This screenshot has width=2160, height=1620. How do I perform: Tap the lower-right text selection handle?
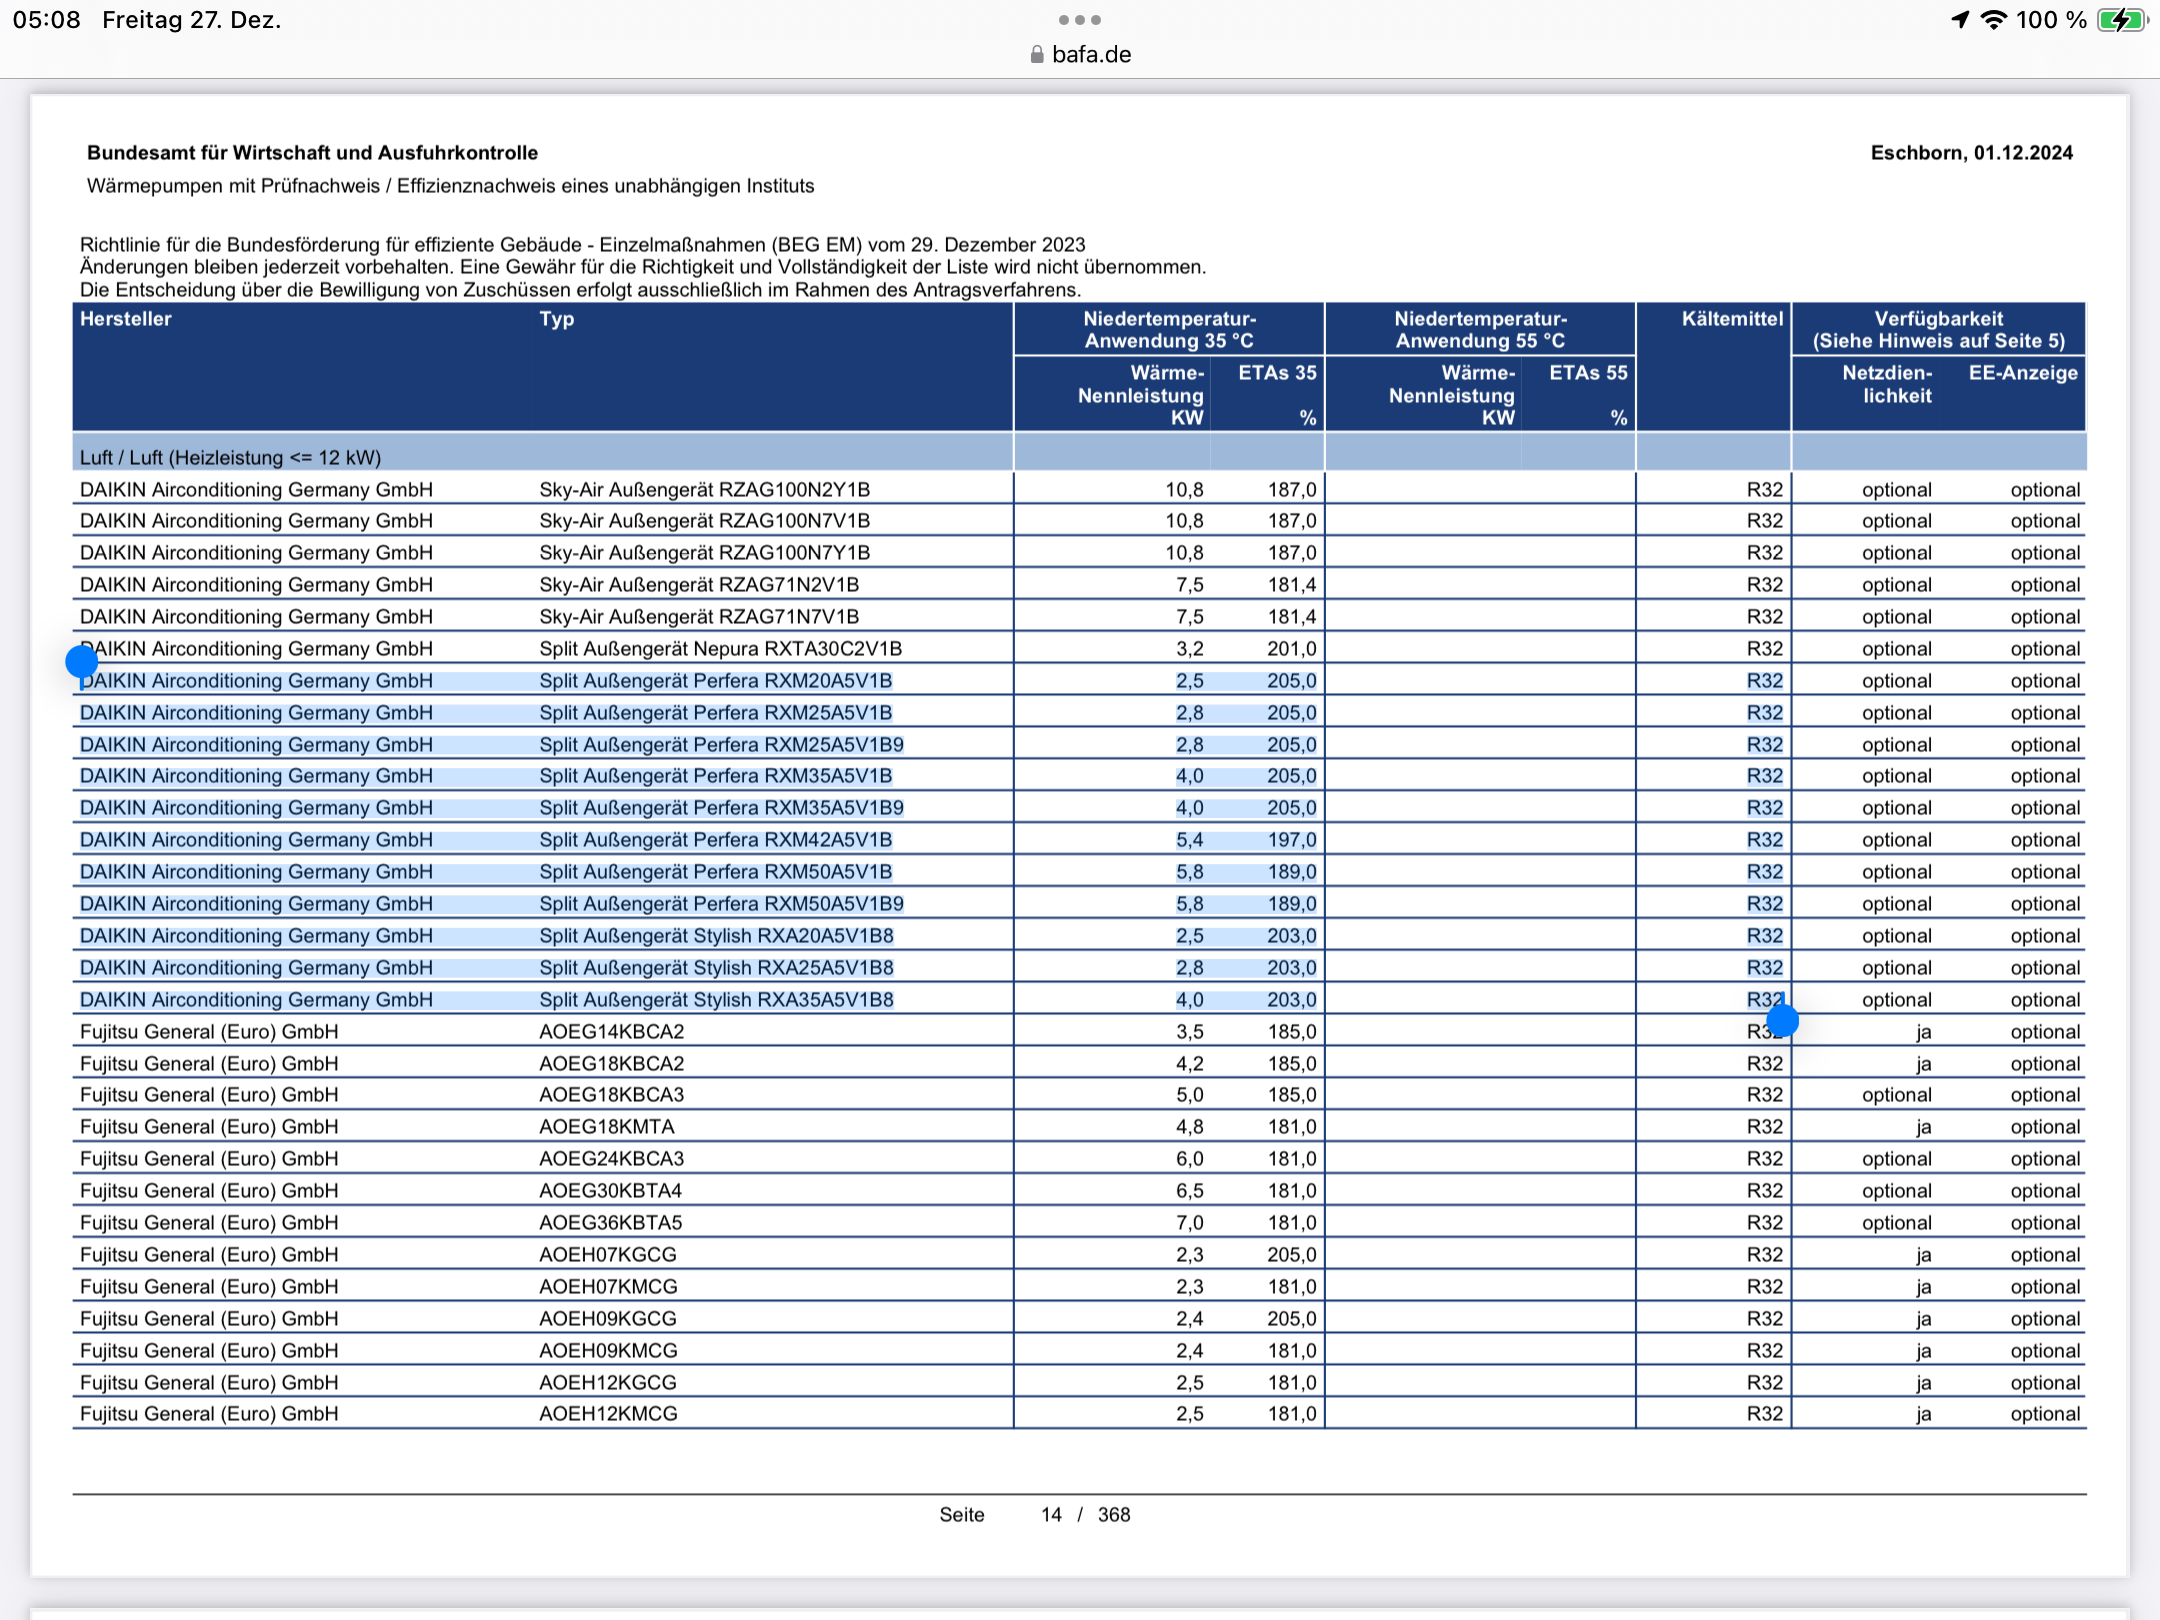(x=1782, y=1021)
